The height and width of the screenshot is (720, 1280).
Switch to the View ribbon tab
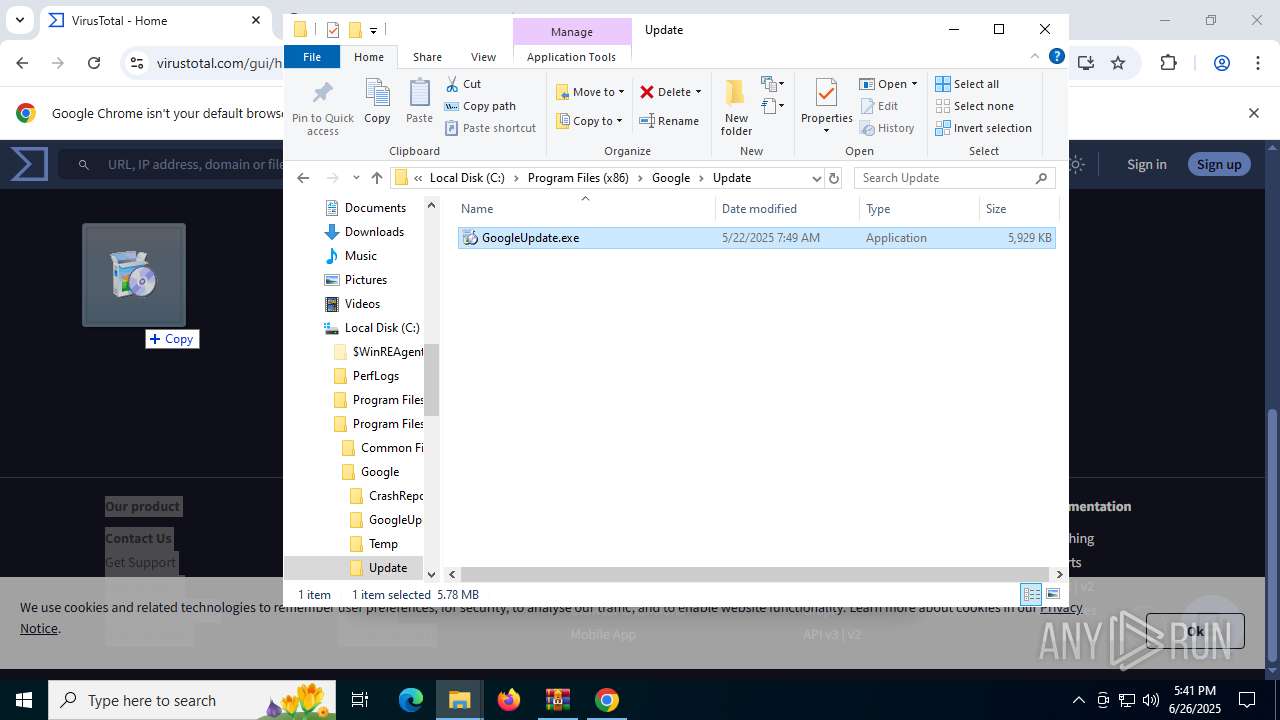[x=483, y=57]
